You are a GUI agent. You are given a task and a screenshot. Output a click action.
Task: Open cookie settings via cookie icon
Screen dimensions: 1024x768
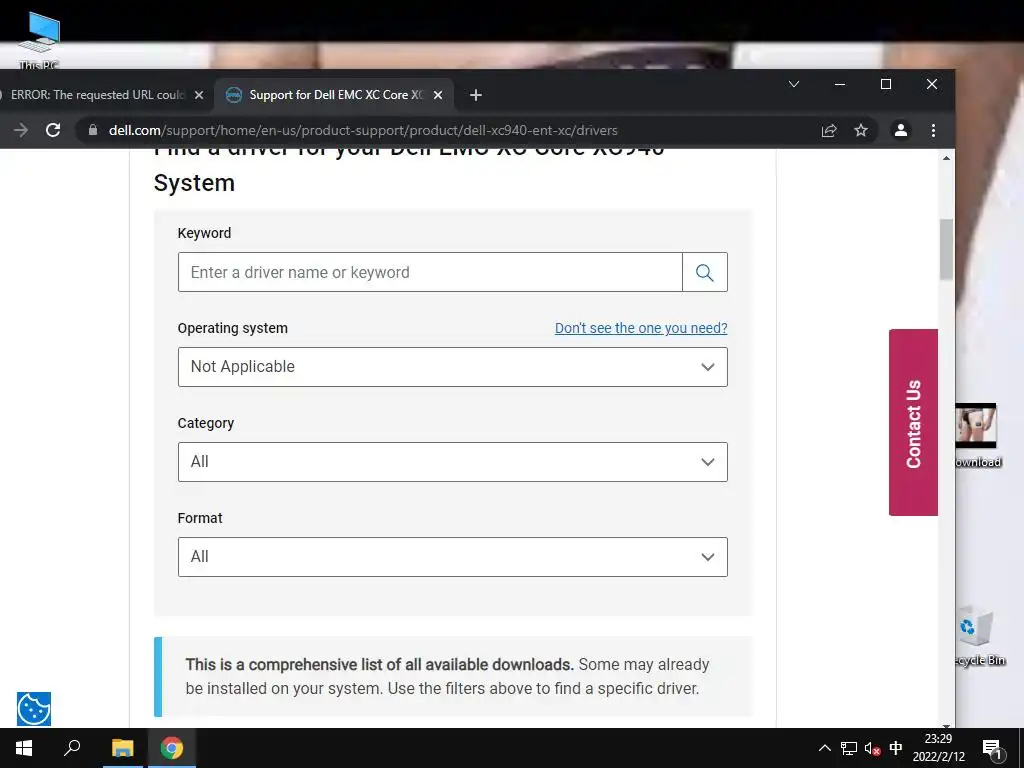coord(34,709)
